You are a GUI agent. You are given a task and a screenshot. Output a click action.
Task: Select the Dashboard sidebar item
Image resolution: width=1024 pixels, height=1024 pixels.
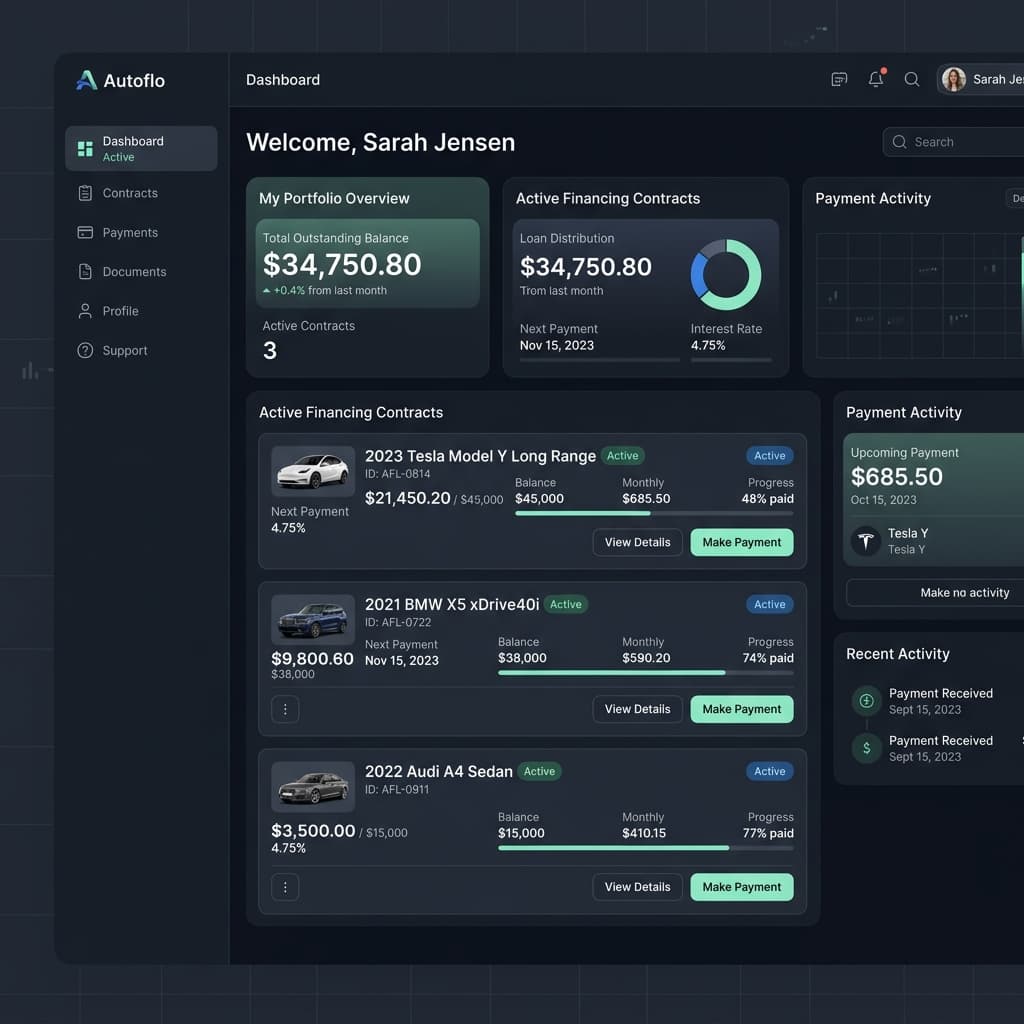141,149
